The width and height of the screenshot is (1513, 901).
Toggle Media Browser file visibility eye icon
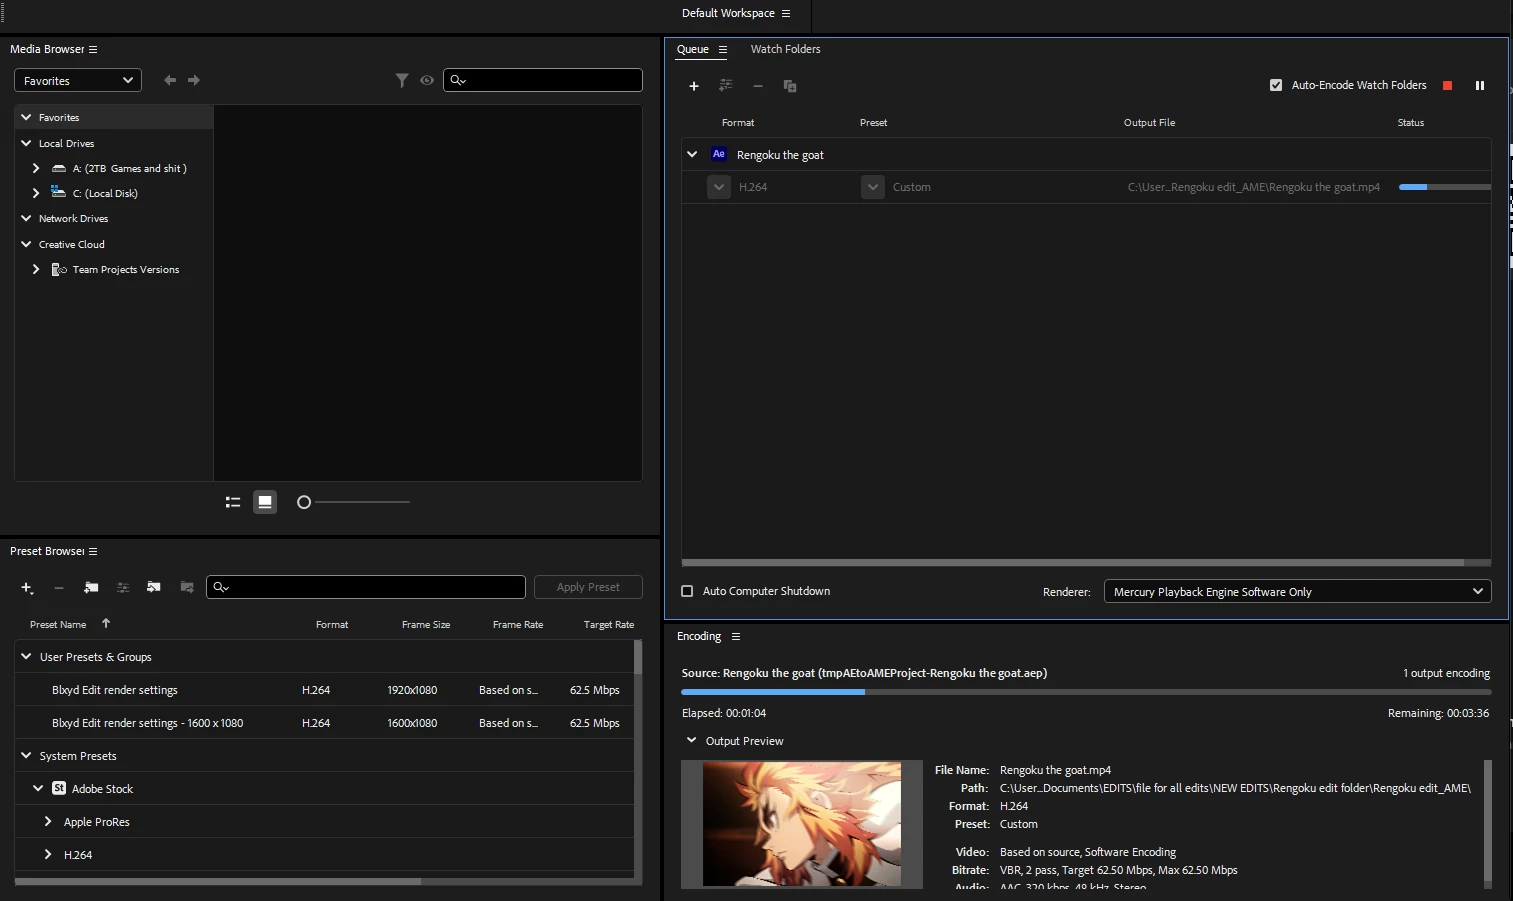coord(427,80)
